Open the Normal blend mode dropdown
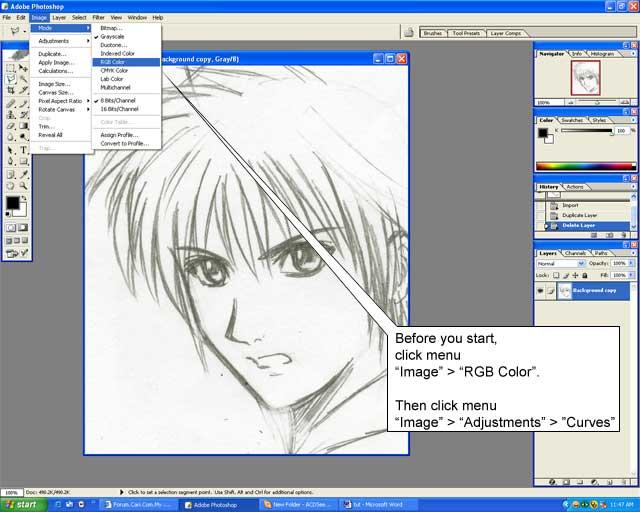640x512 pixels. pyautogui.click(x=560, y=264)
